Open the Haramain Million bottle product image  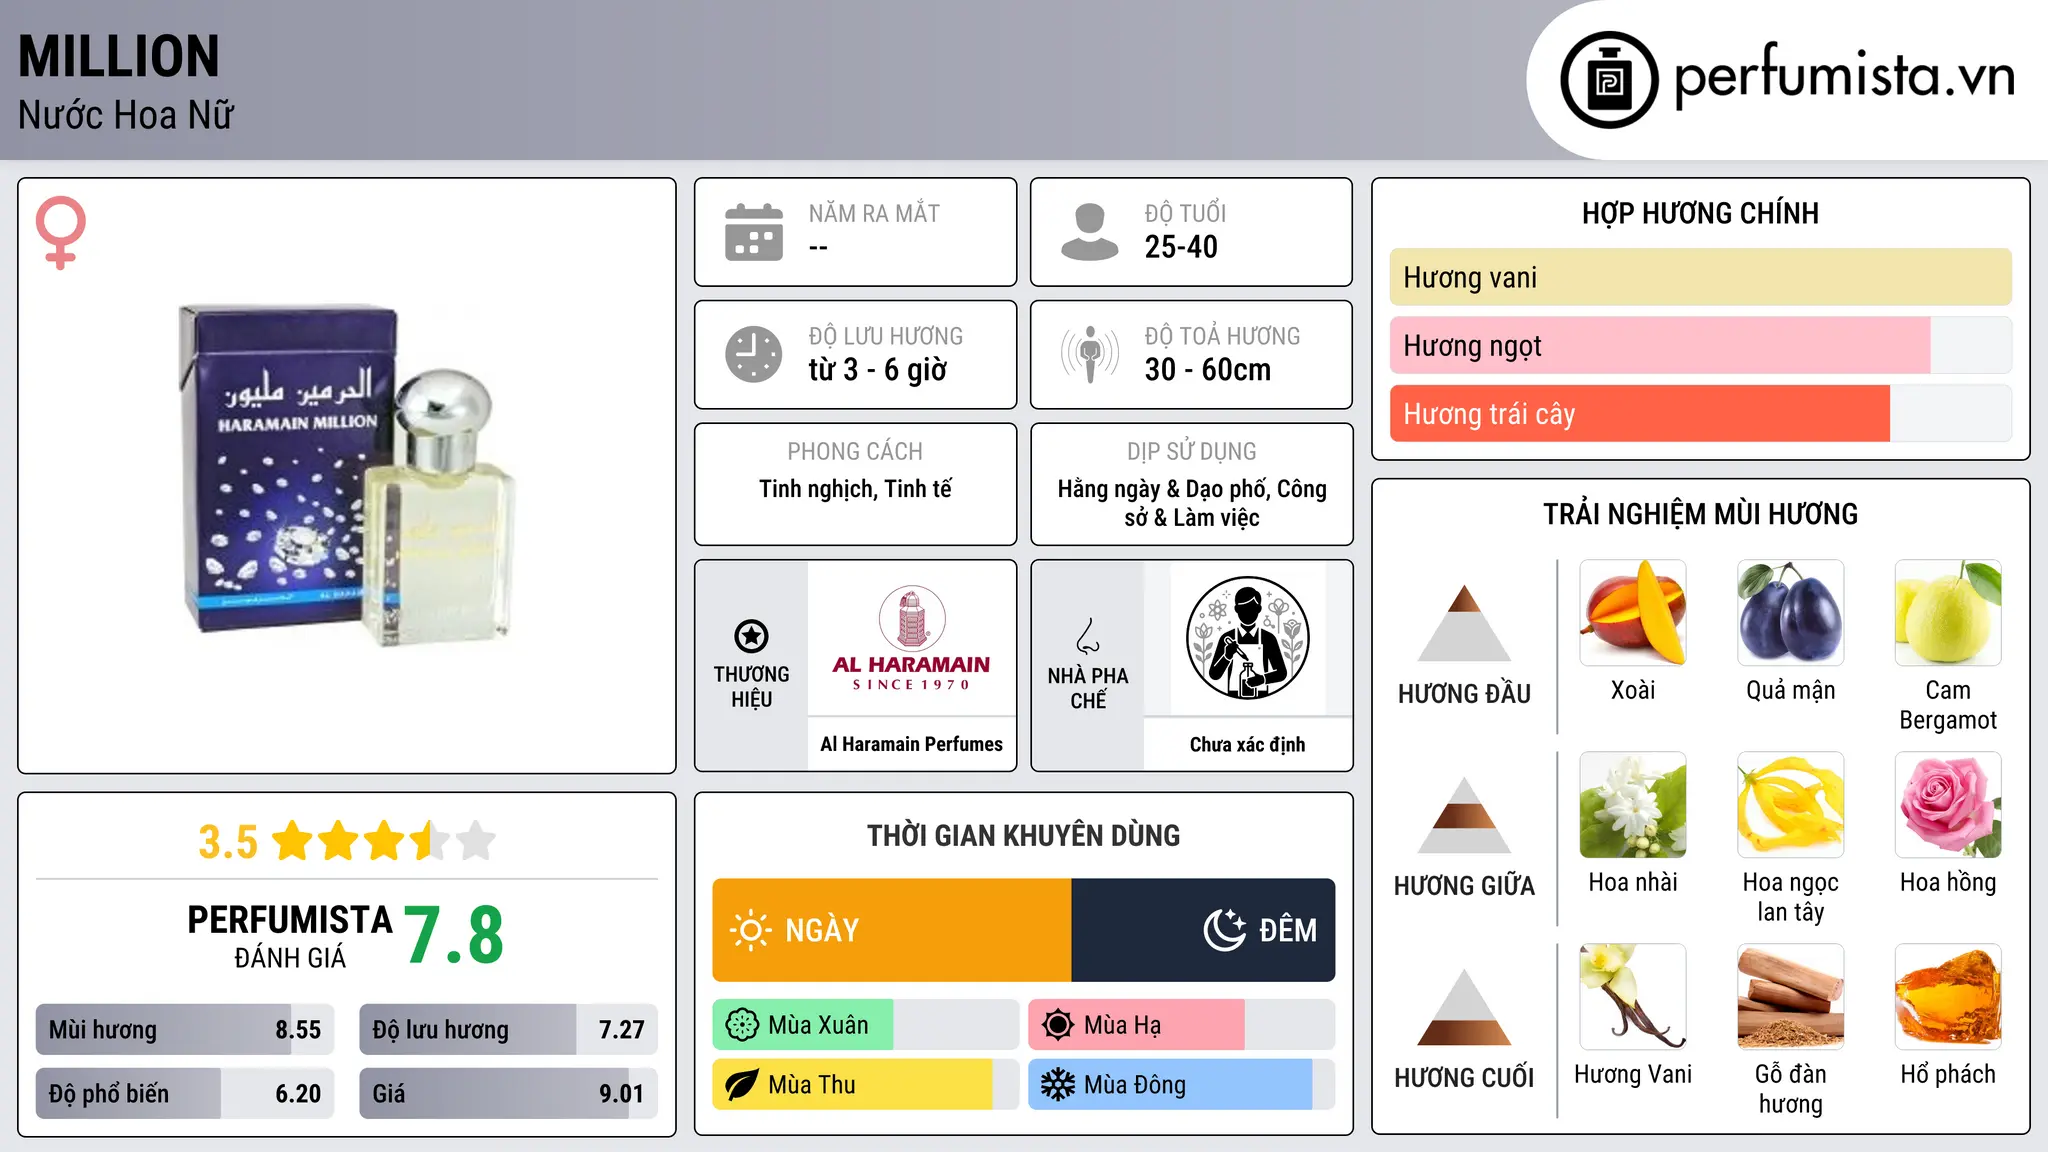347,475
